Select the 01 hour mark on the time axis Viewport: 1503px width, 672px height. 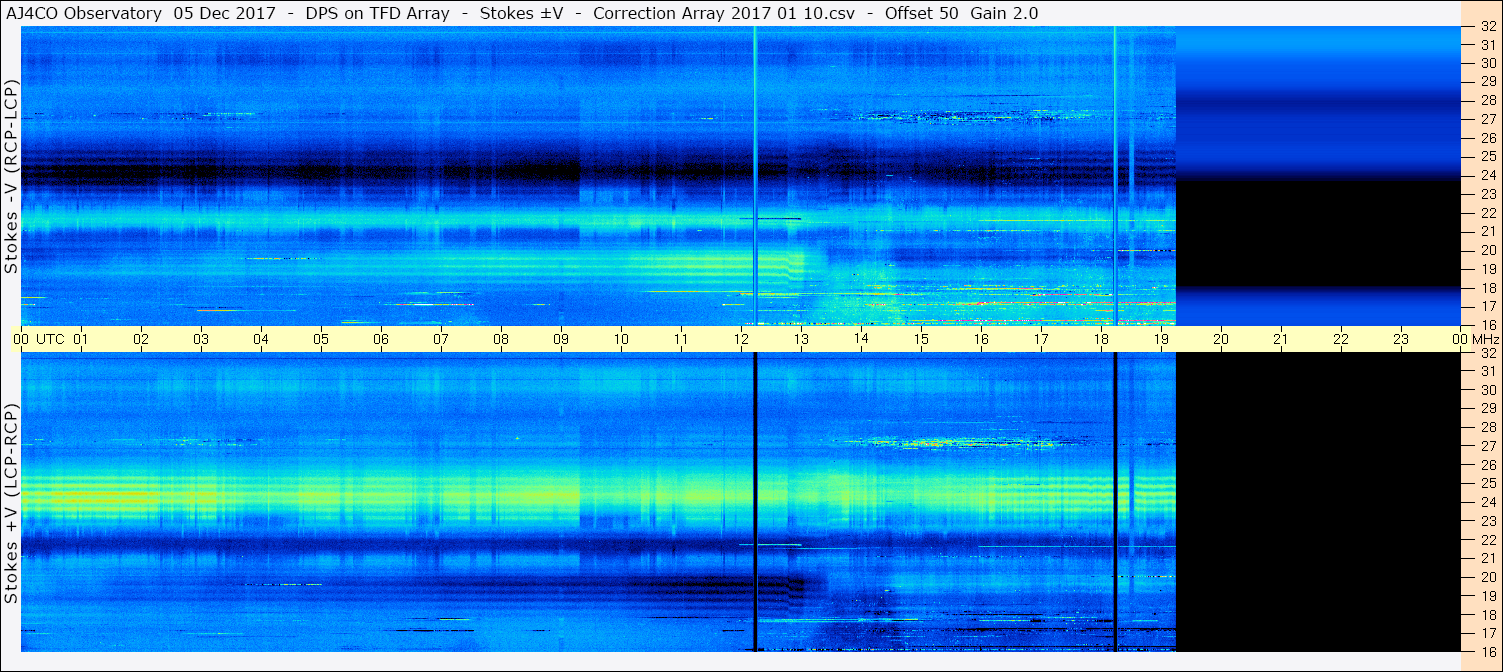coord(81,339)
